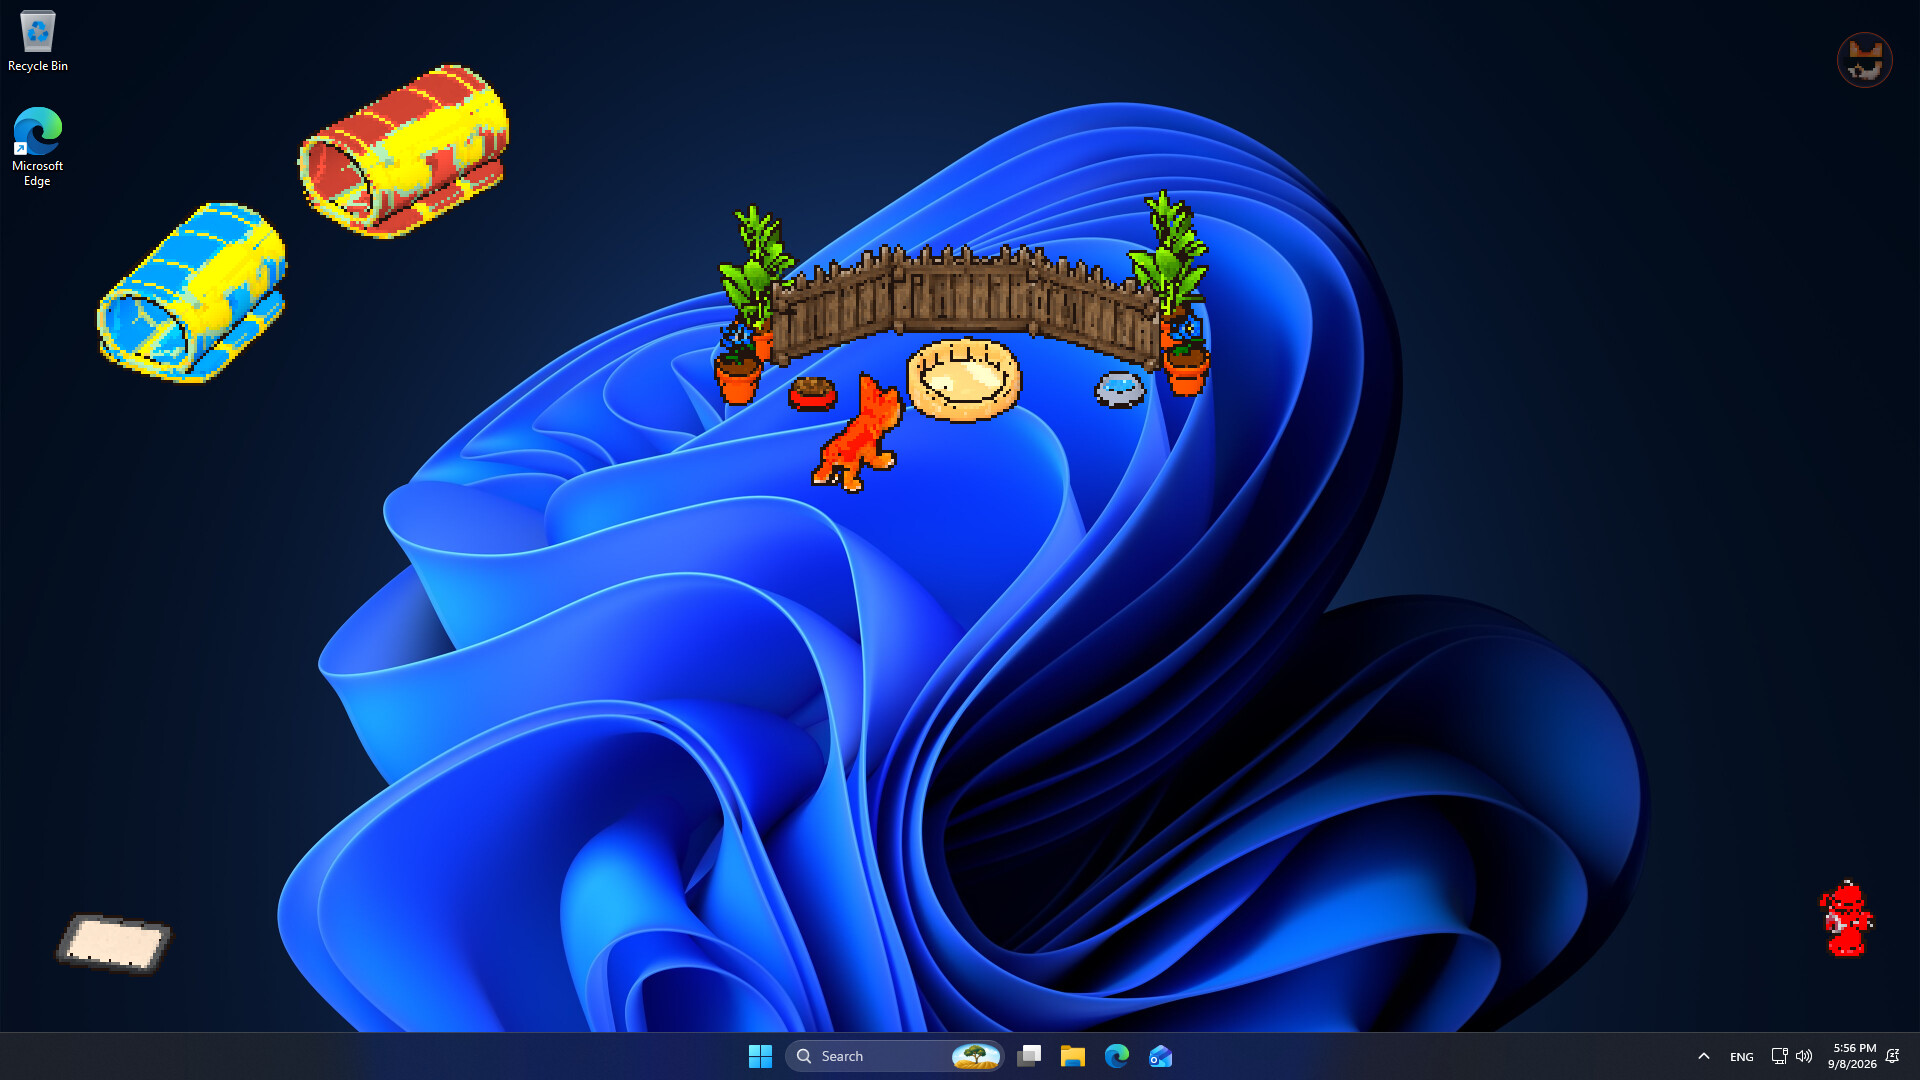Click the search highlight tree image
Screen dimensions: 1920x1080
pyautogui.click(x=976, y=1056)
